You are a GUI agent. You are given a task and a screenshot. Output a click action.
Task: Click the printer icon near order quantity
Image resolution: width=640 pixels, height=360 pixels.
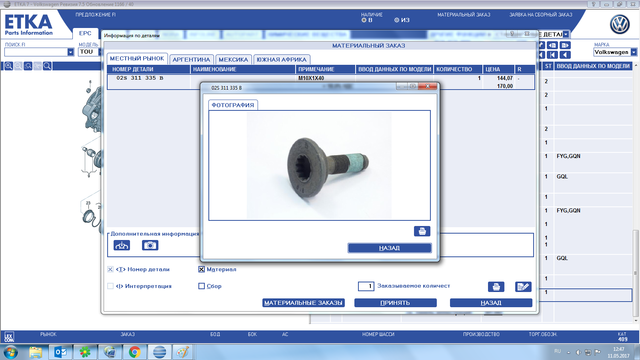(496, 287)
